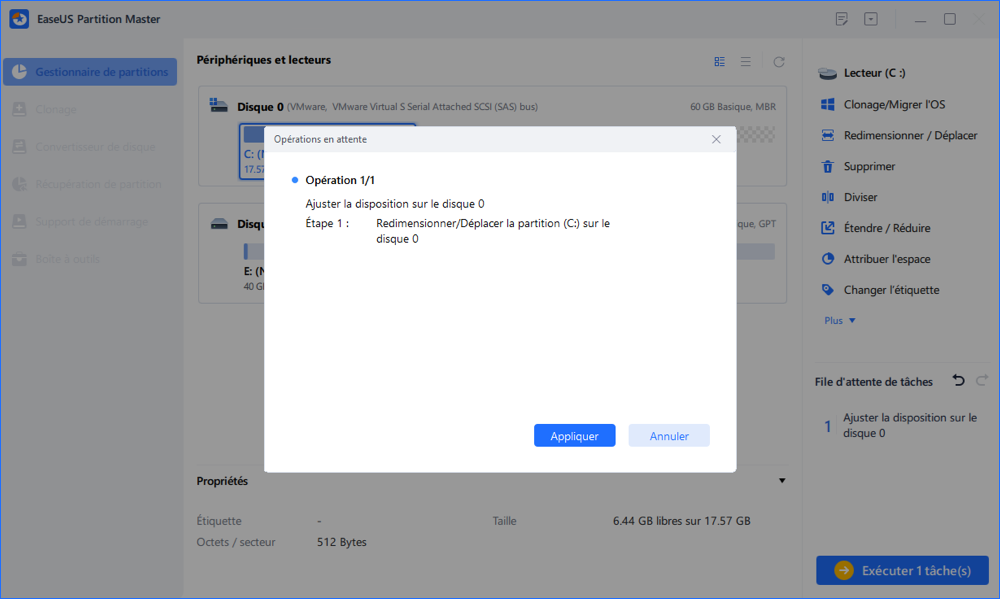Open the title bar dropdown menu icon
This screenshot has height=599, width=1000.
pos(871,19)
